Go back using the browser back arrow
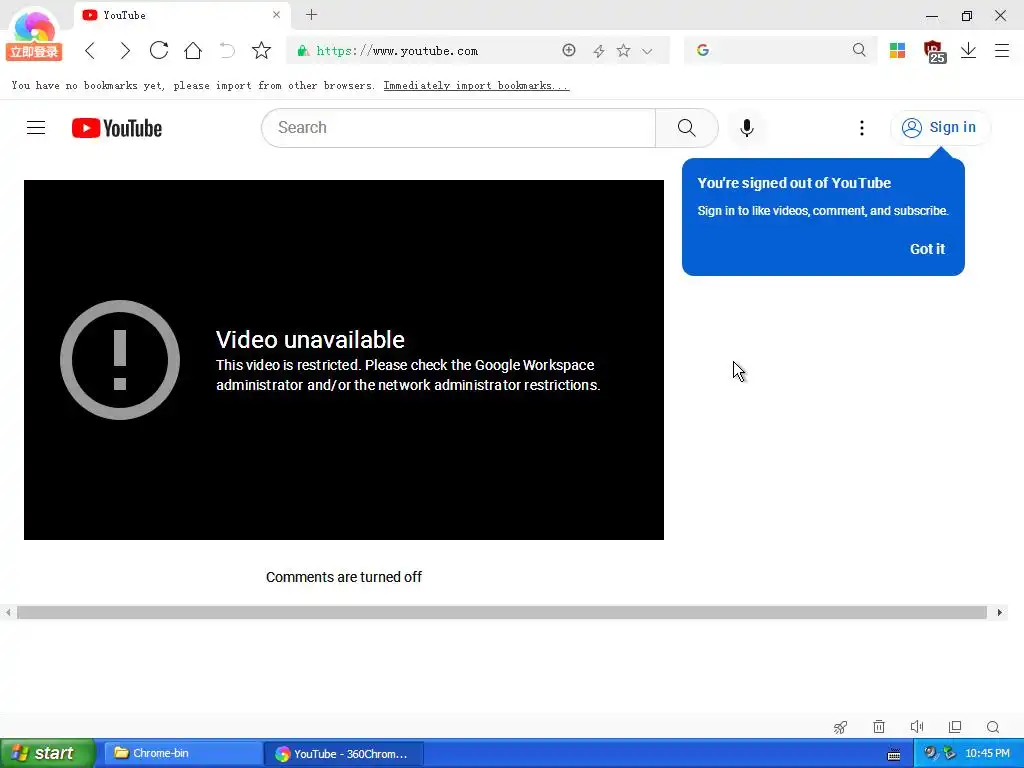The width and height of the screenshot is (1024, 768). (x=90, y=51)
